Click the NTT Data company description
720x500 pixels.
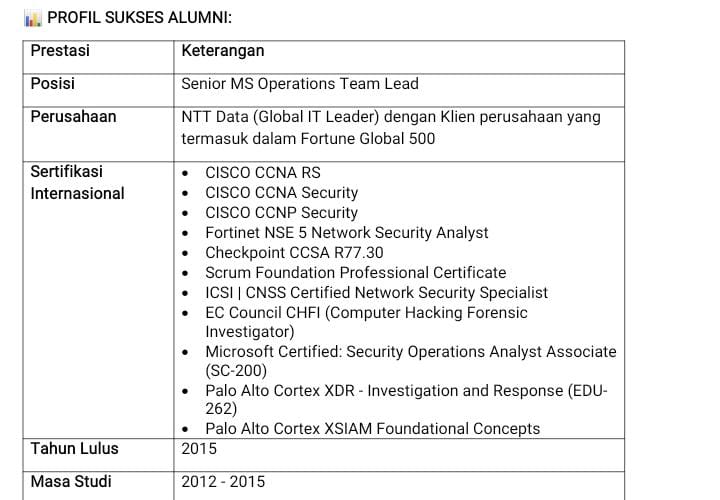(390, 127)
